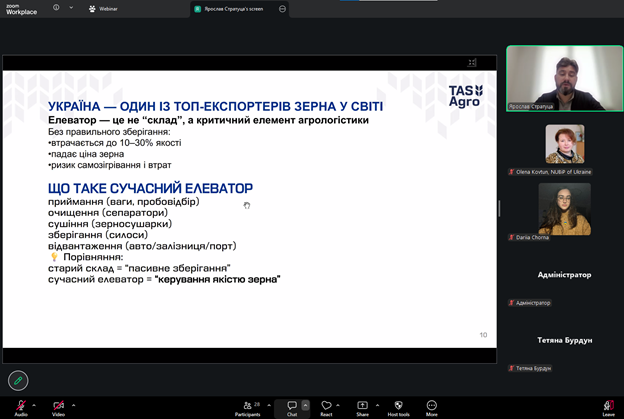The width and height of the screenshot is (624, 419).
Task: Select Ярослав Стратуца's screen tab
Action: point(234,9)
